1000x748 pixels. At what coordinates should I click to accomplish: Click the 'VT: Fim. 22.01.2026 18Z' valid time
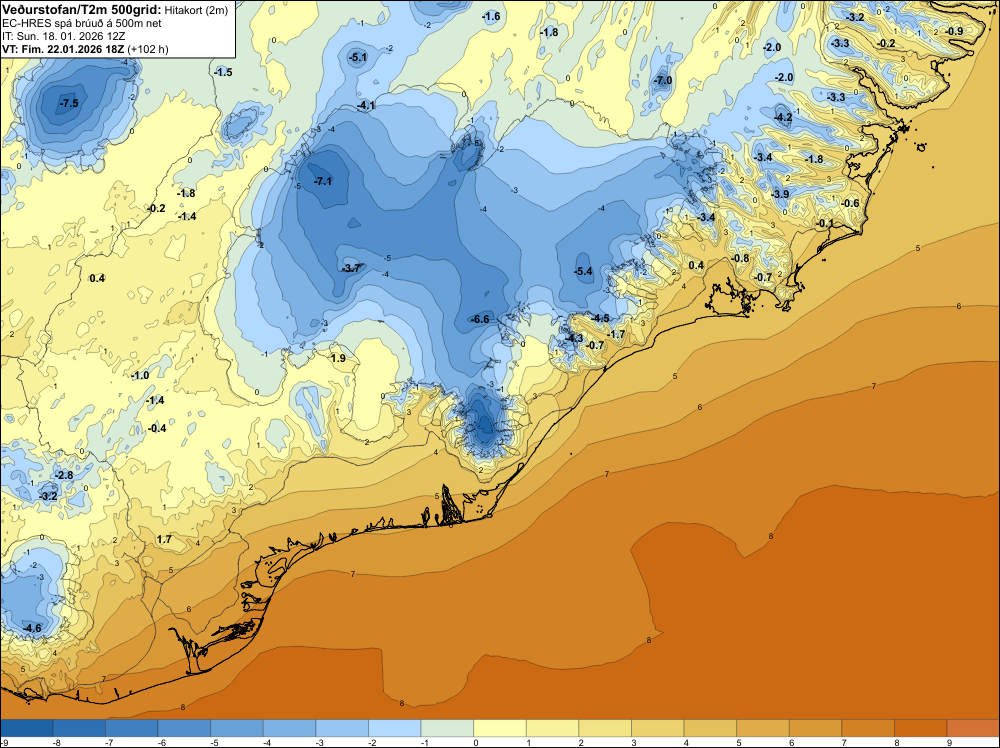coord(63,49)
